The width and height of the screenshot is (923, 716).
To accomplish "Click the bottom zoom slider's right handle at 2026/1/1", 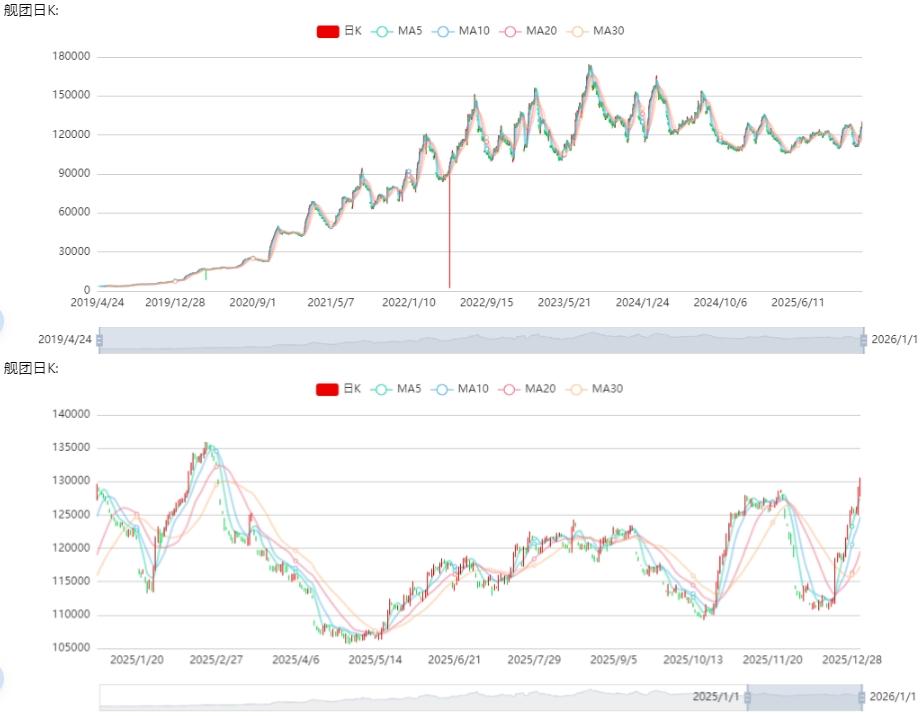I will [x=863, y=697].
